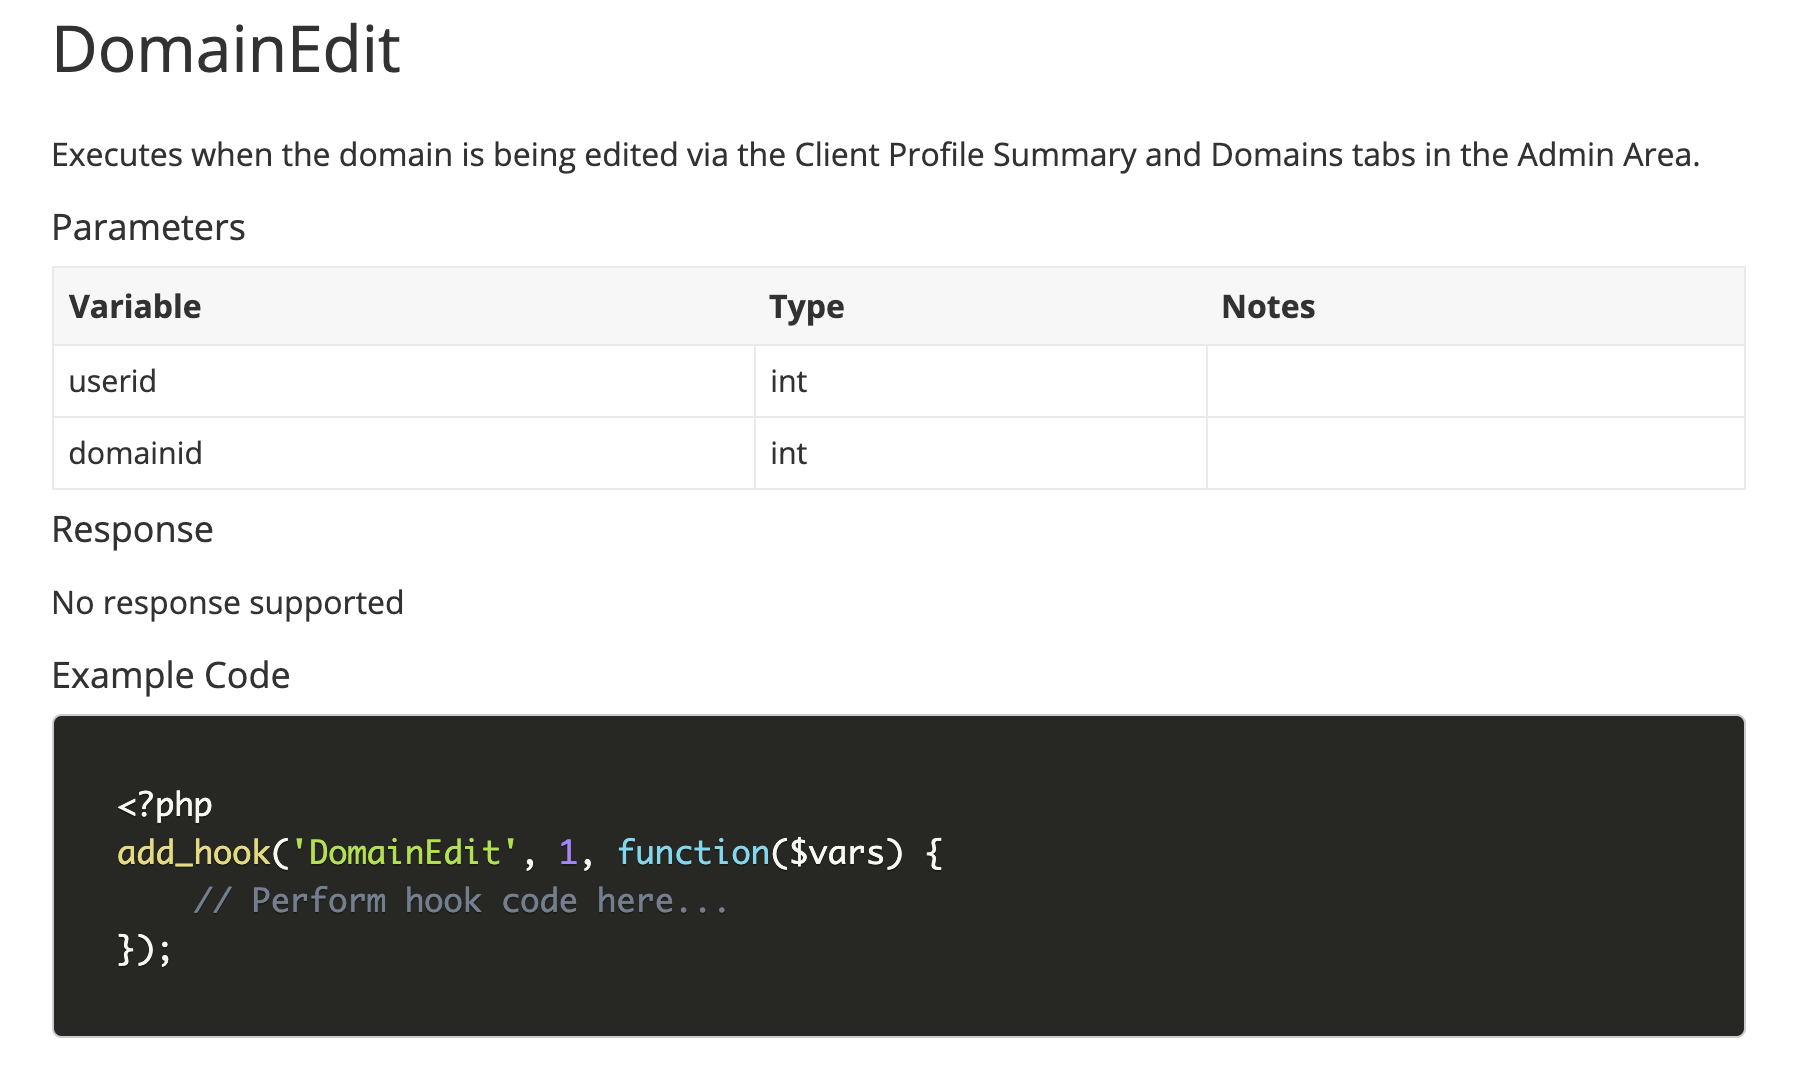Click the empty Notes cell for userid

(1475, 381)
